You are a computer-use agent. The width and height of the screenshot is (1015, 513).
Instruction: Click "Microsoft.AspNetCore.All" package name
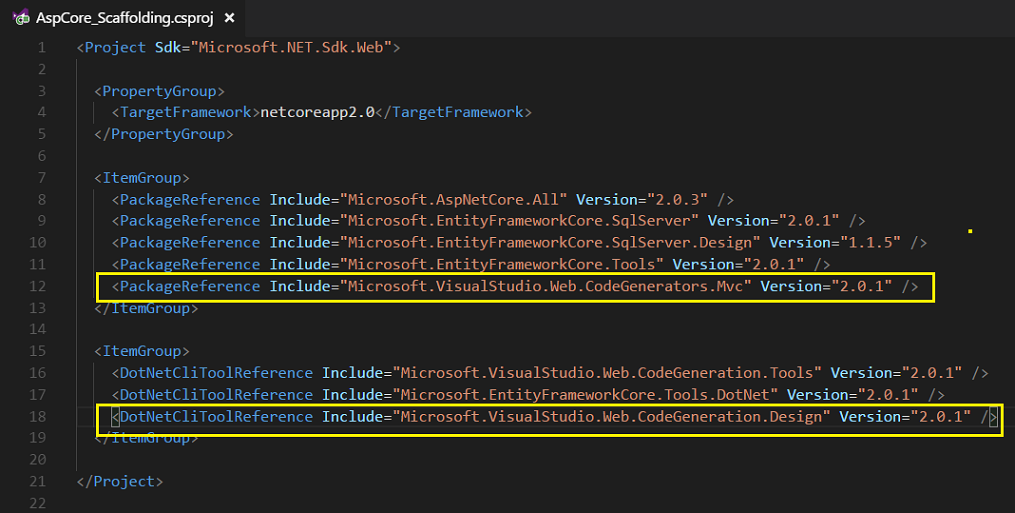click(x=453, y=200)
